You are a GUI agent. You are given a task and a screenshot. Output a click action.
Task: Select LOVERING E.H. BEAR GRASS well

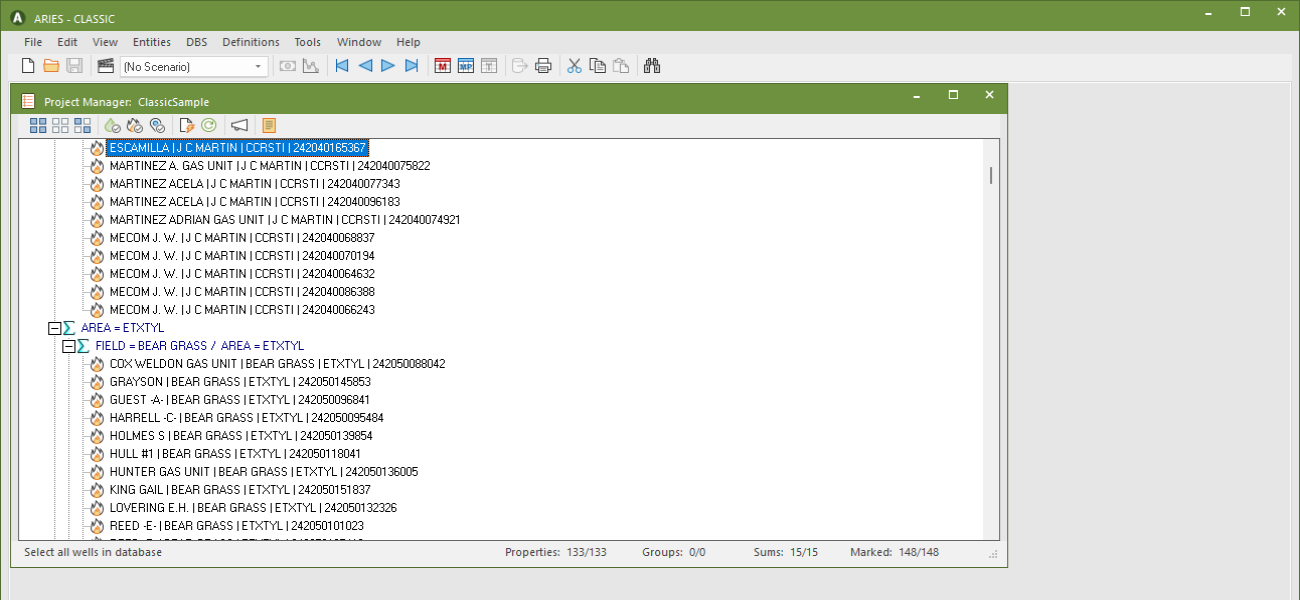pos(253,508)
